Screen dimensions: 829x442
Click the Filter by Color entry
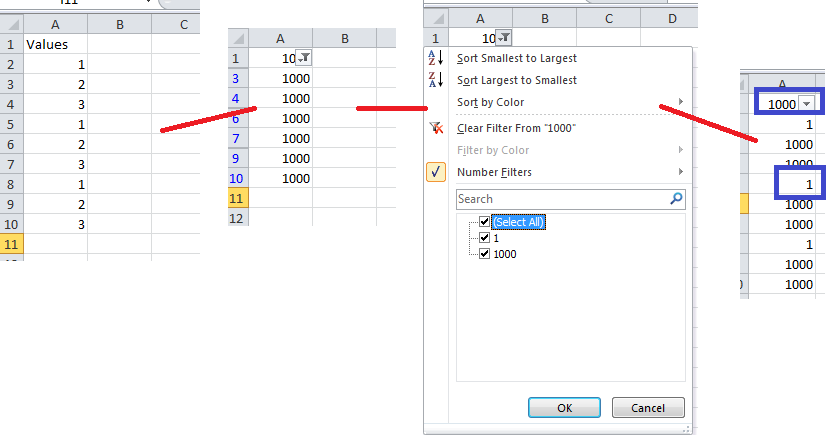click(x=493, y=150)
